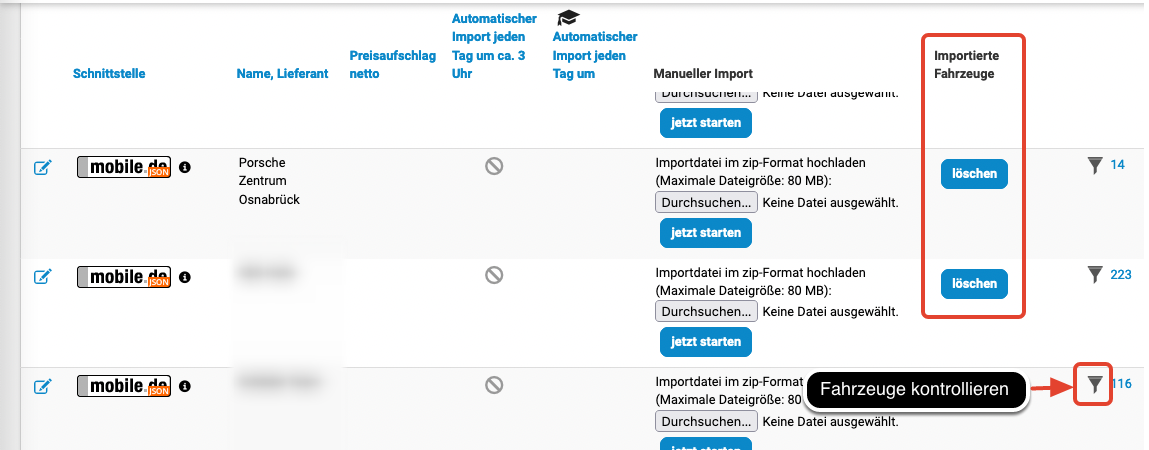The height and width of the screenshot is (450, 1149).
Task: Open the 223 imported vehicles count link
Action: [x=1121, y=274]
